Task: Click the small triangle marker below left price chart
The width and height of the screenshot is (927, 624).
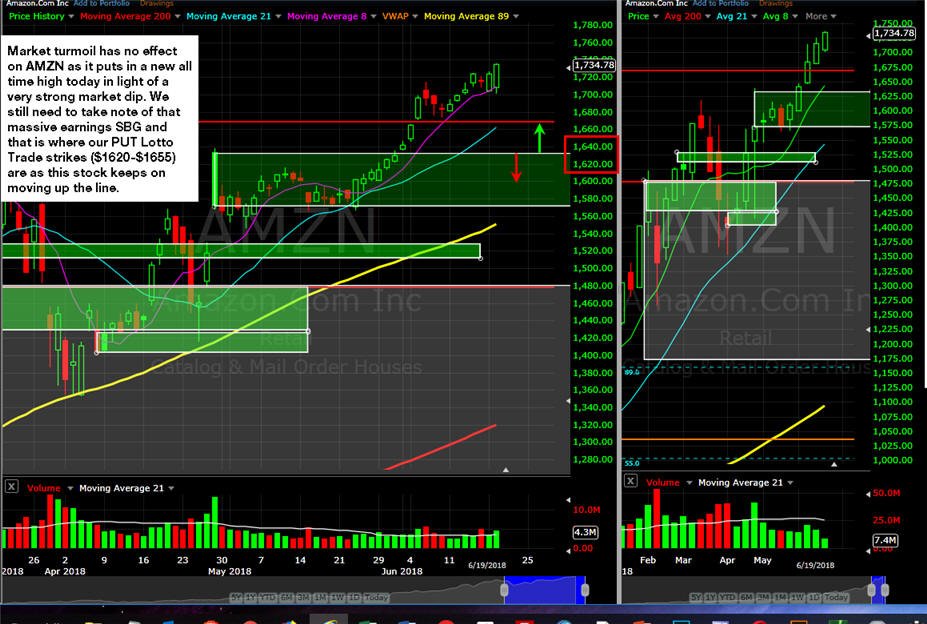Action: point(505,470)
